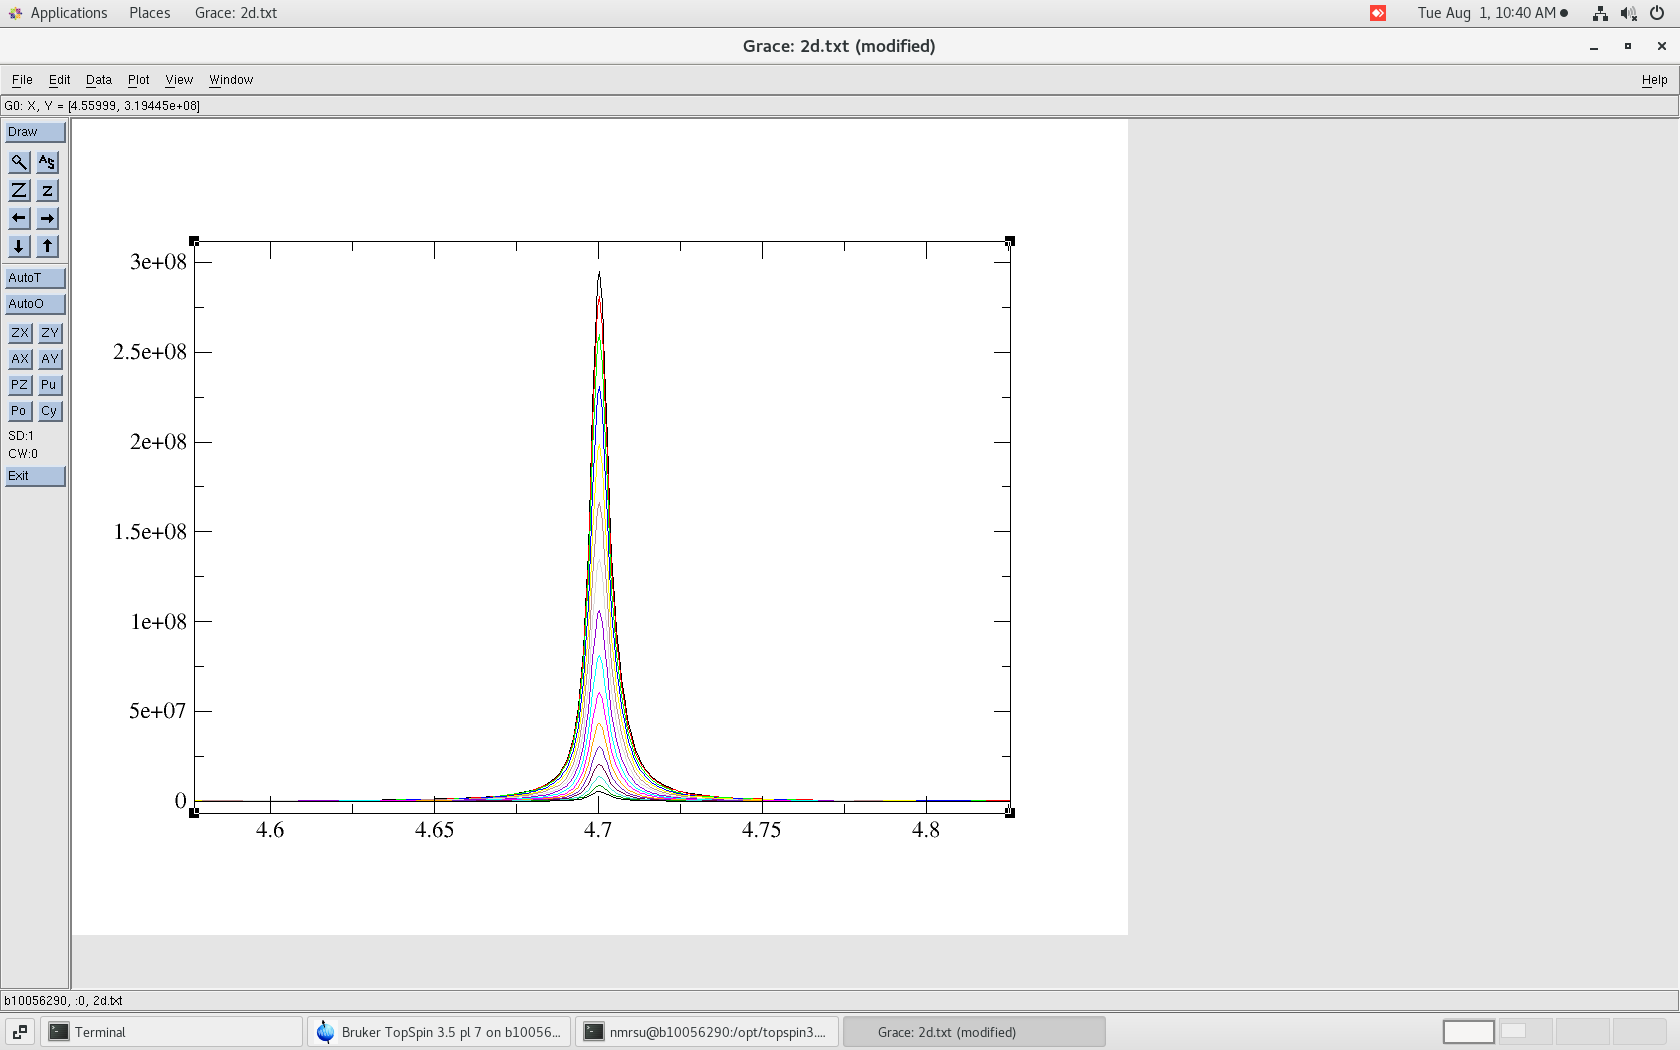Image resolution: width=1680 pixels, height=1050 pixels.
Task: Click the autoscale 'AS' icon
Action: [47, 162]
